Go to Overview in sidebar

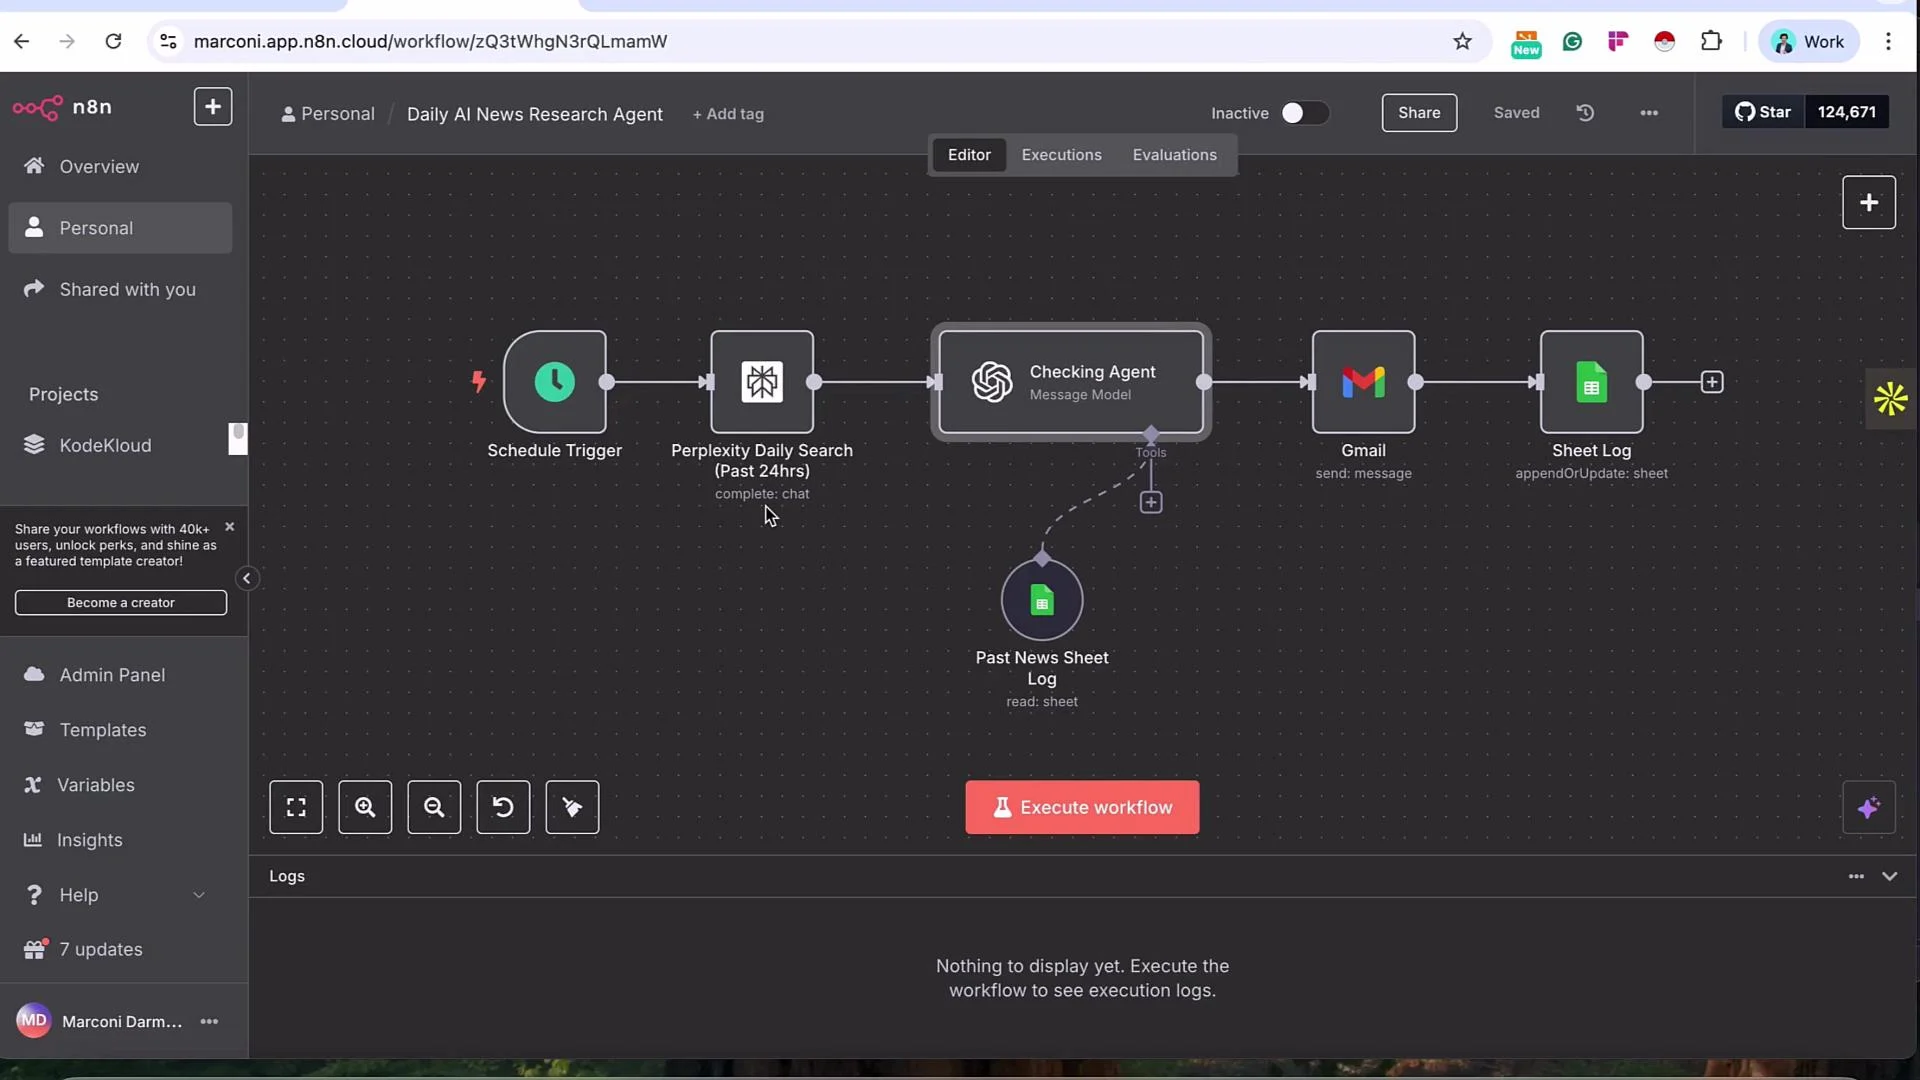[x=120, y=167]
